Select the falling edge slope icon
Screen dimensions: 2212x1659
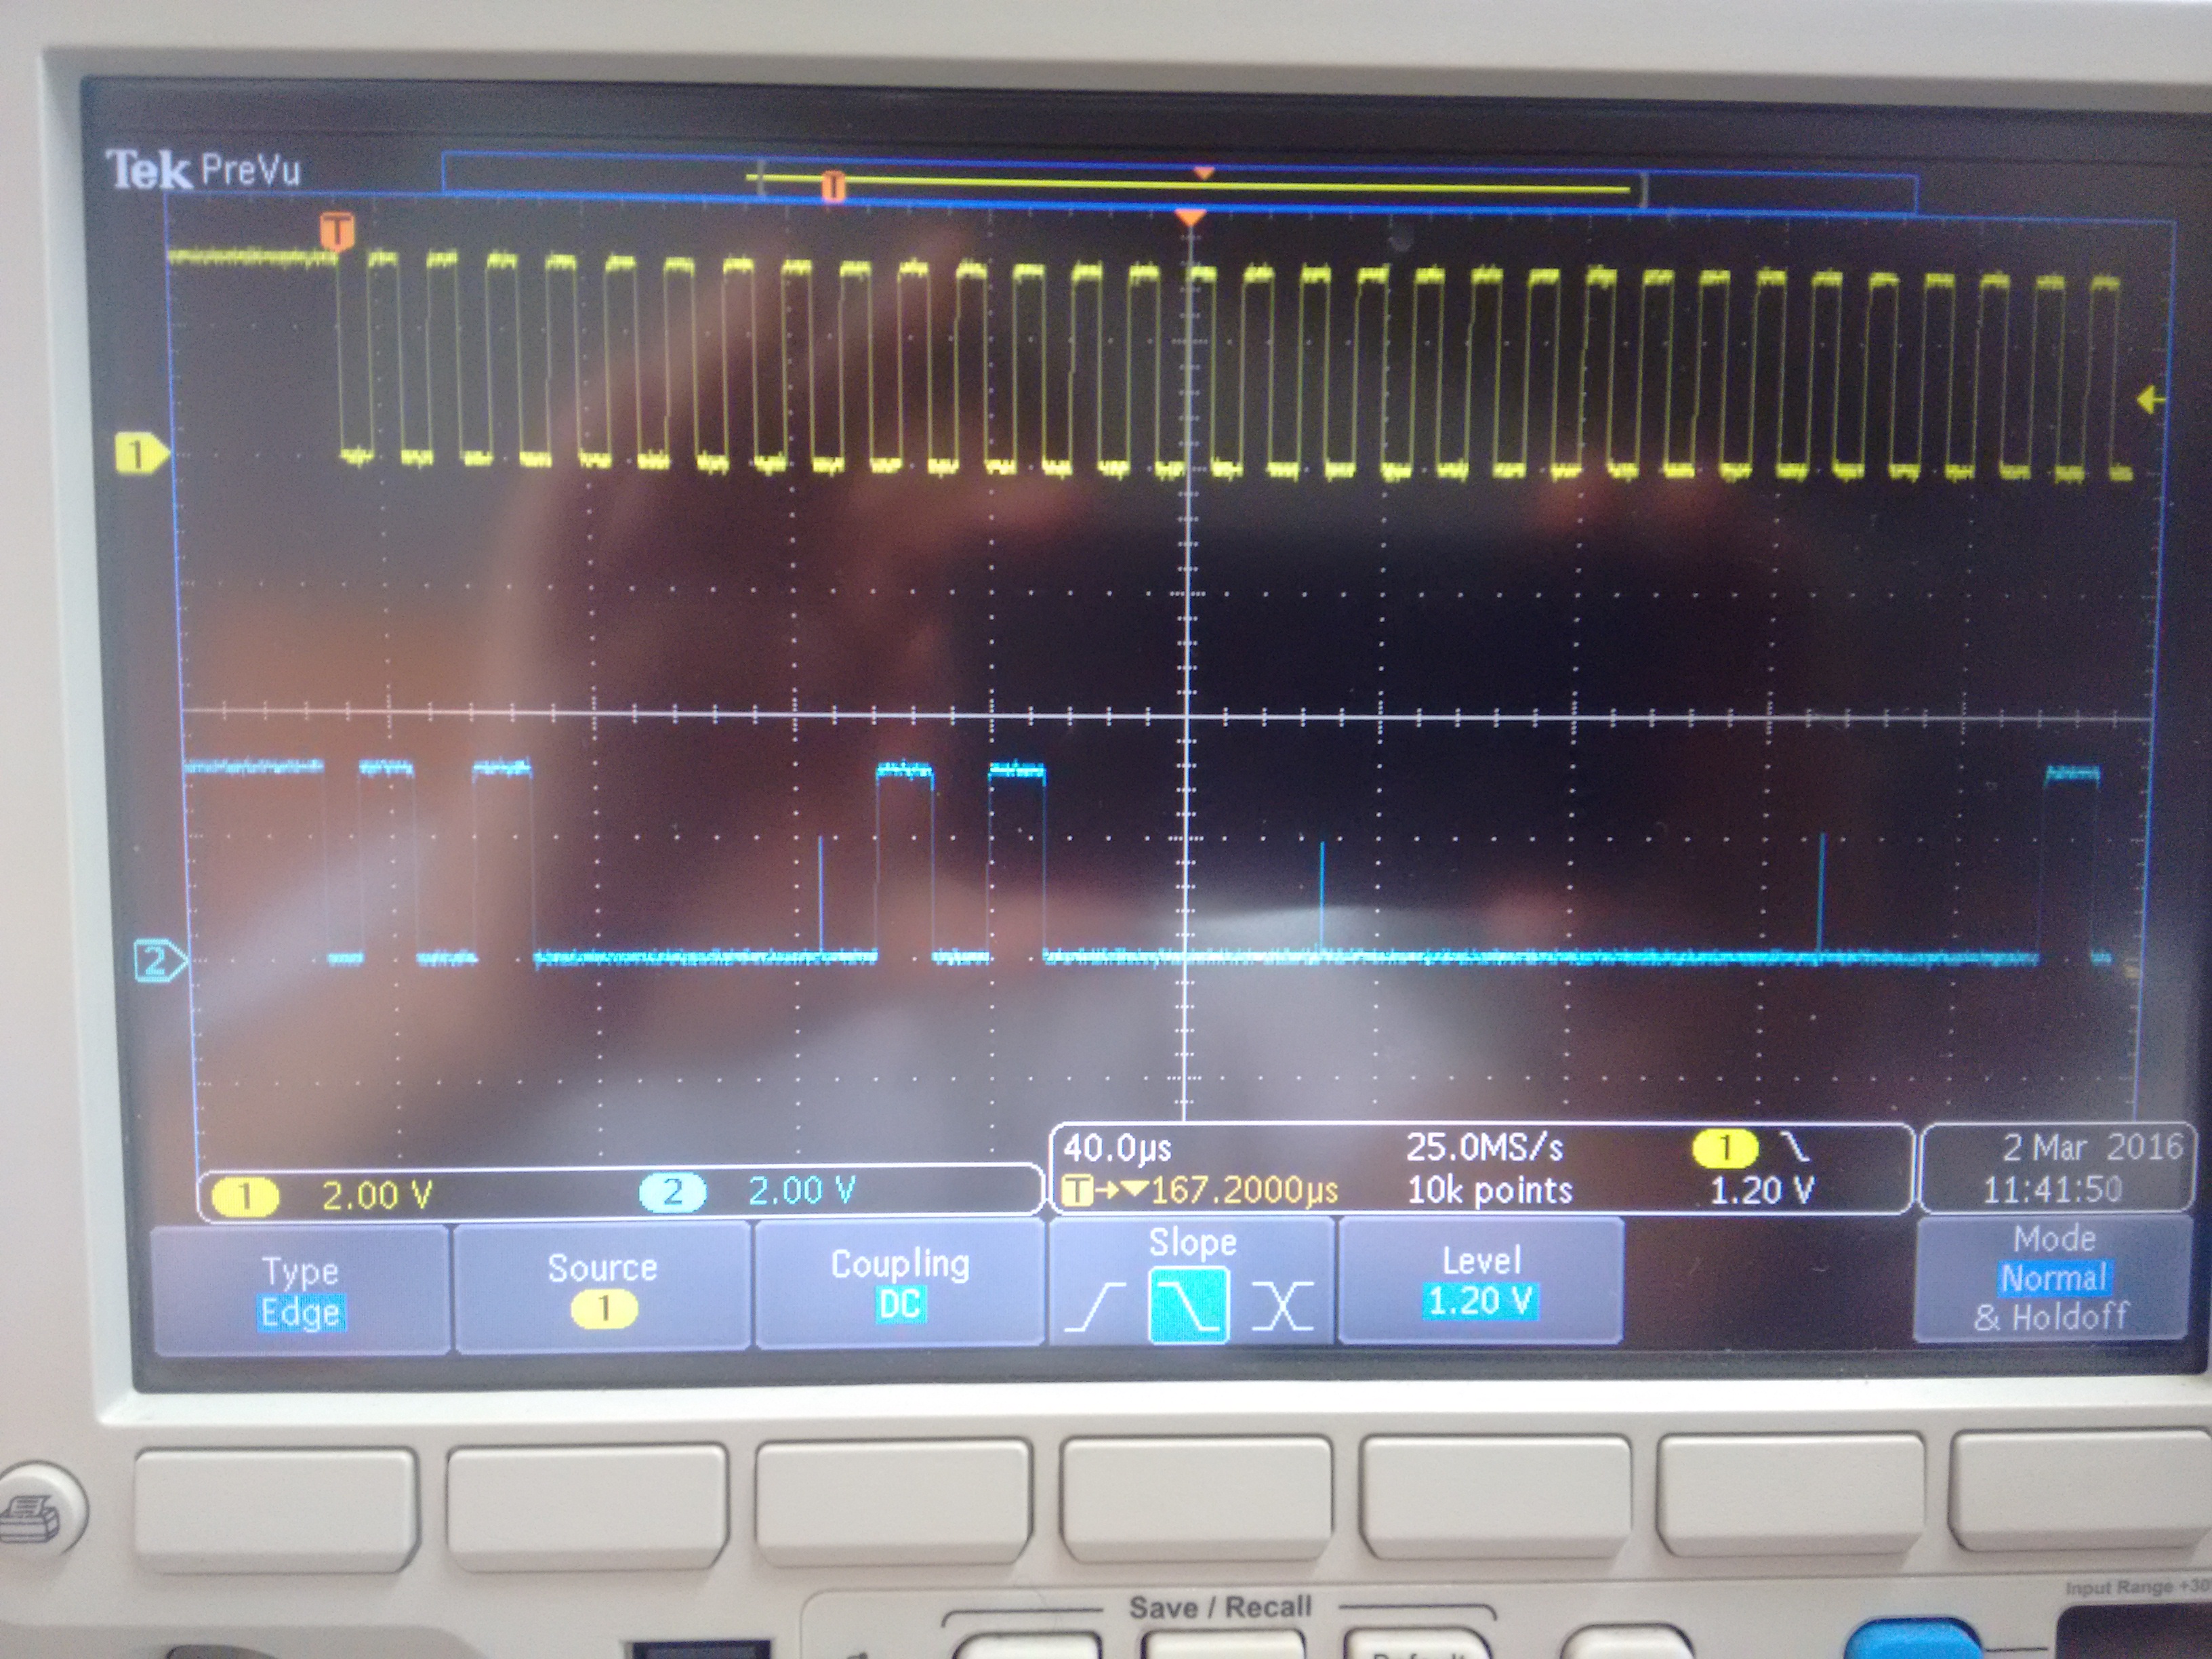1189,1305
